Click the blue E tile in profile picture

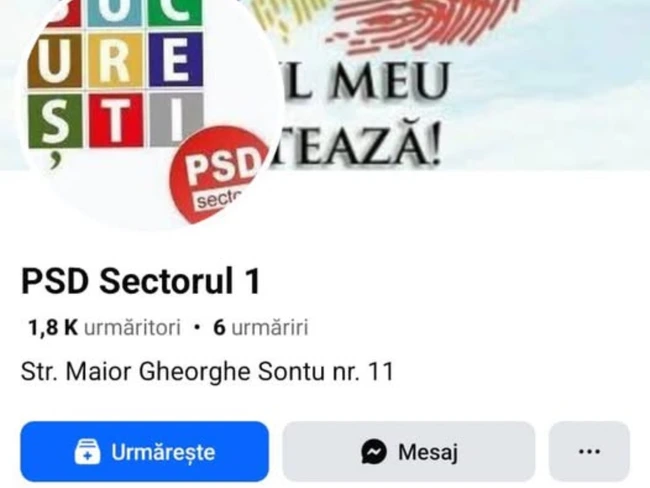175,60
